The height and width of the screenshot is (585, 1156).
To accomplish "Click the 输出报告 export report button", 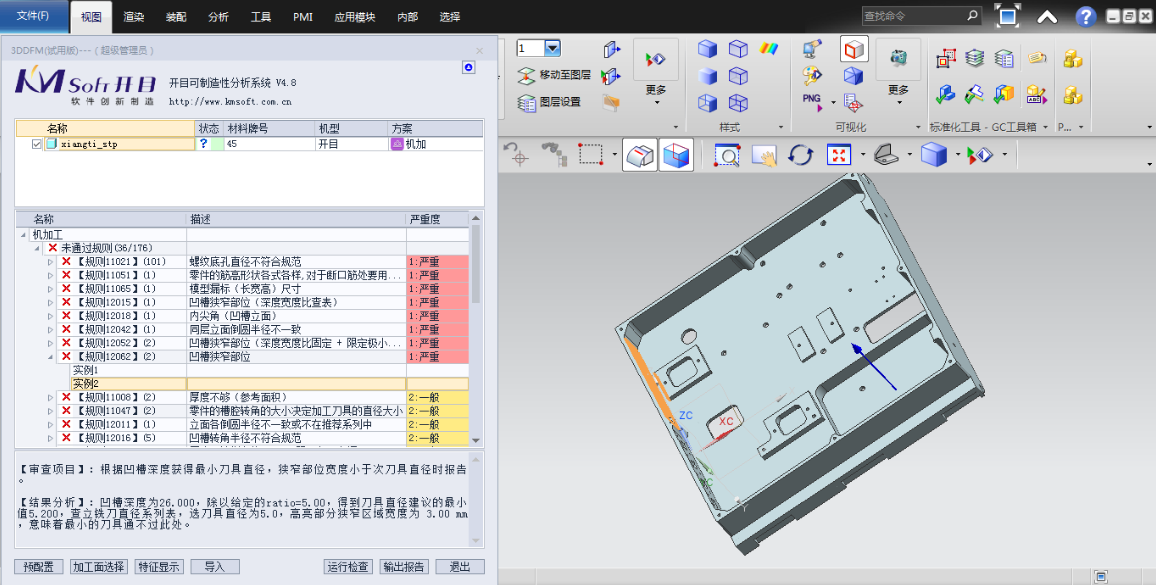I will 404,567.
